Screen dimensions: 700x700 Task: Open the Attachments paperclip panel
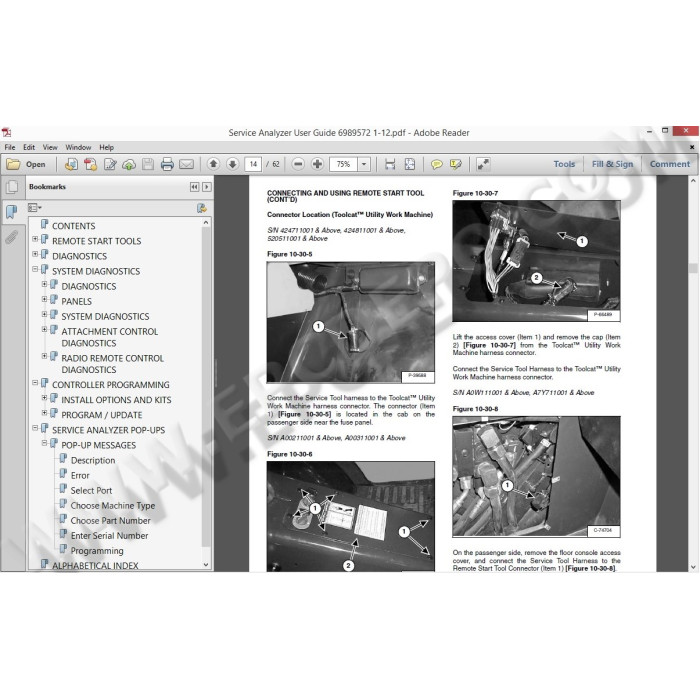pyautogui.click(x=12, y=237)
